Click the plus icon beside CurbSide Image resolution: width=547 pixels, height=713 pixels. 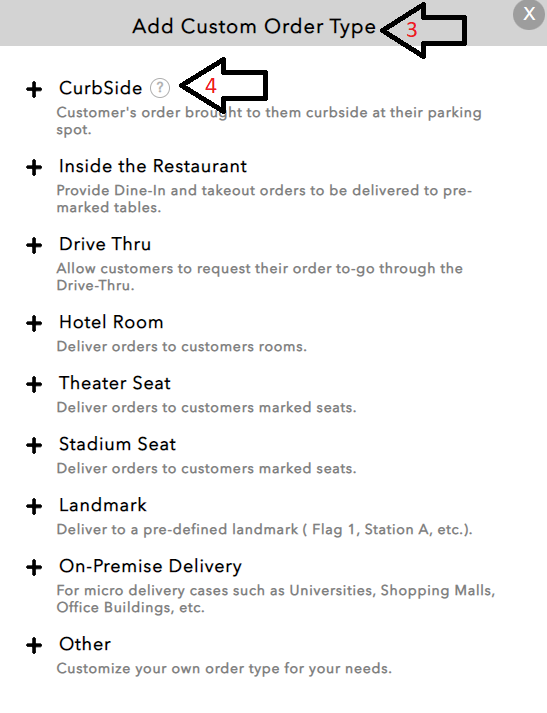coord(34,89)
